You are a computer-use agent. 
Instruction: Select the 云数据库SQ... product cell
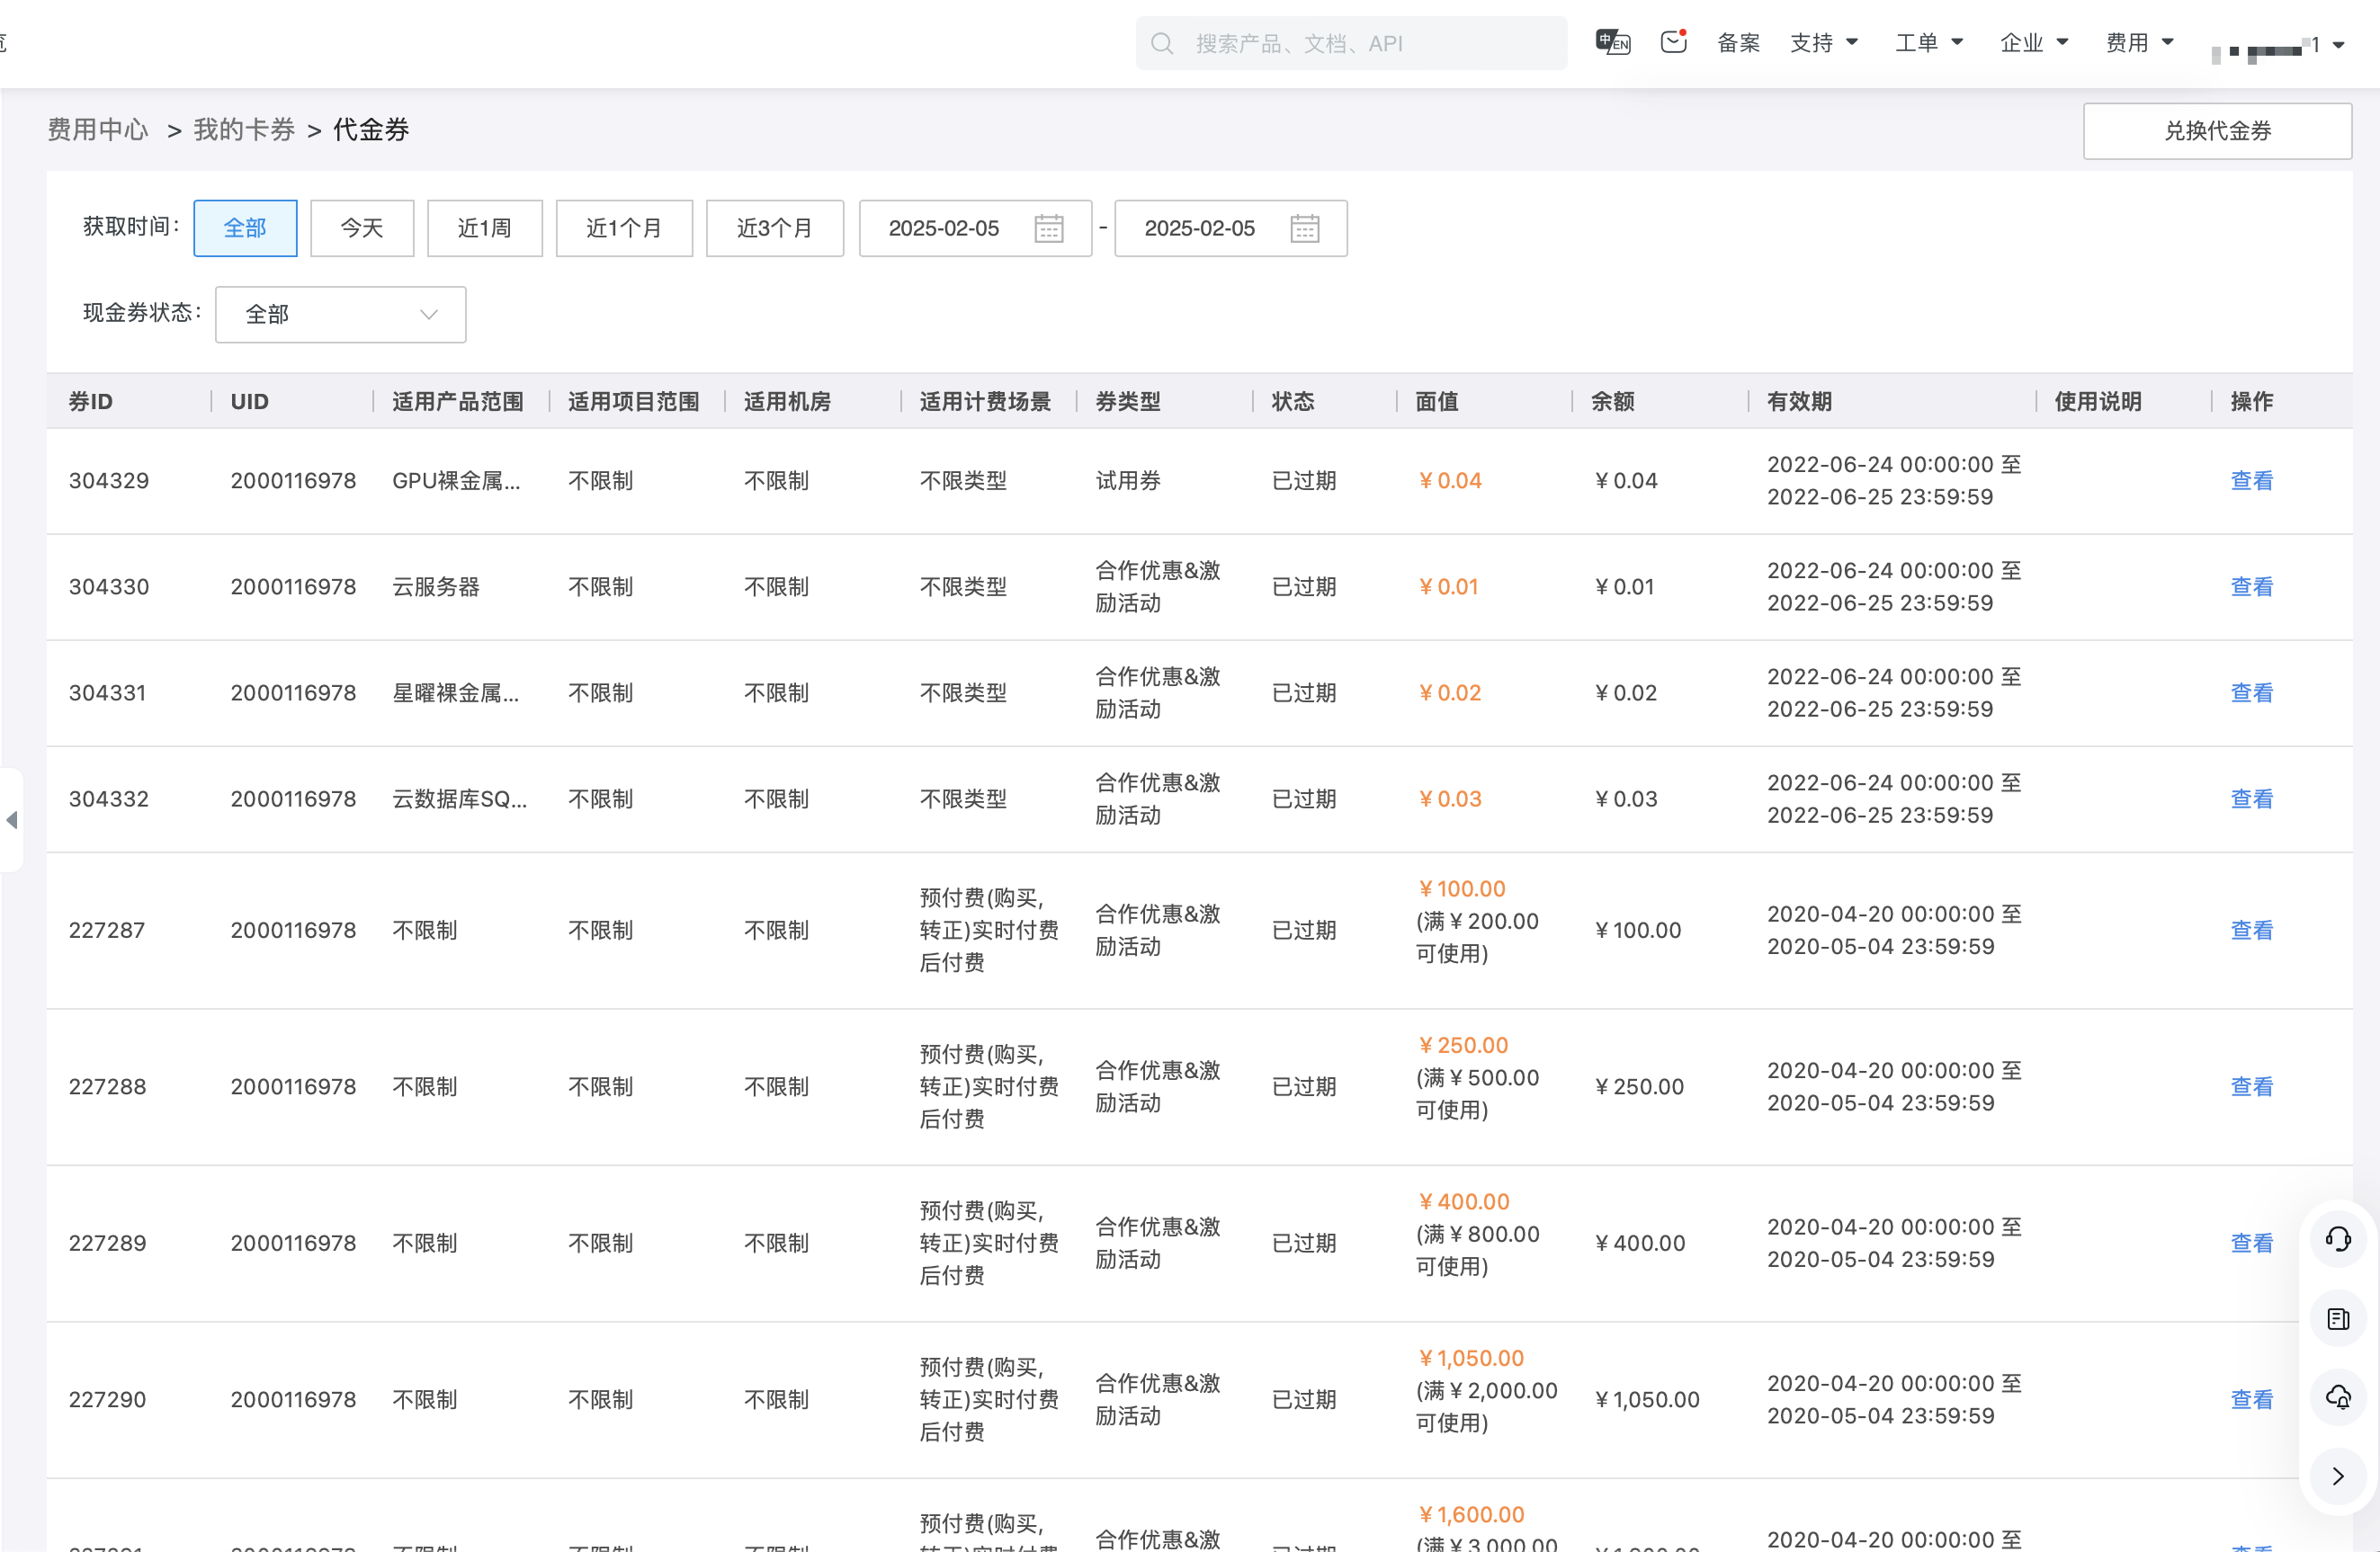click(459, 799)
